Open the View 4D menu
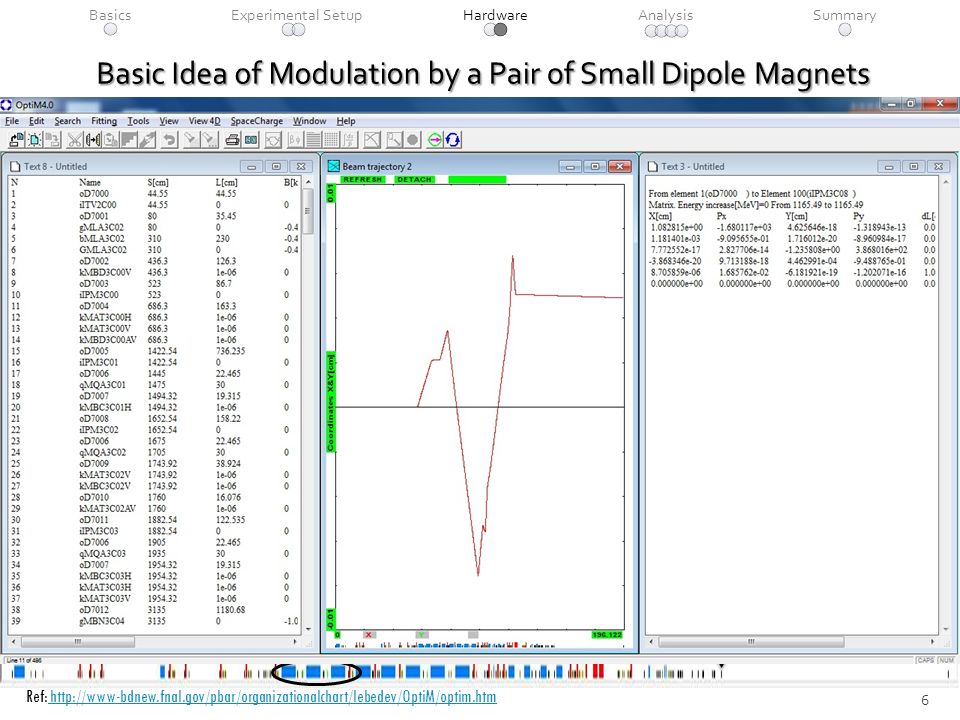 point(204,121)
